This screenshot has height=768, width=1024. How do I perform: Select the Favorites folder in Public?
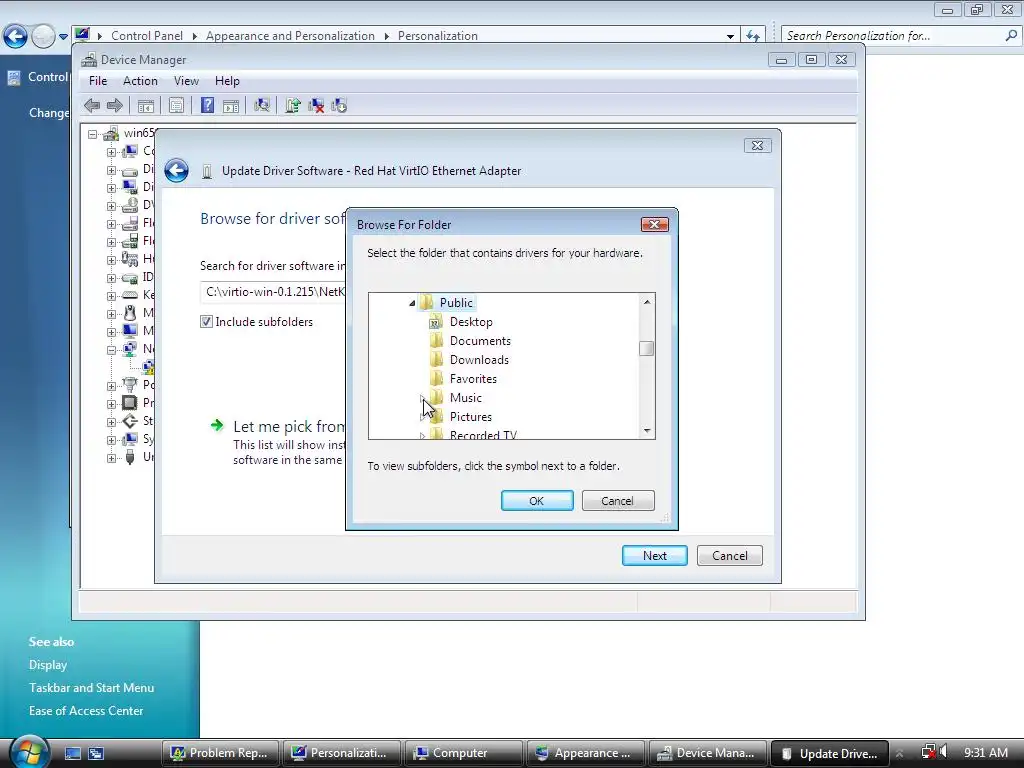pyautogui.click(x=473, y=379)
